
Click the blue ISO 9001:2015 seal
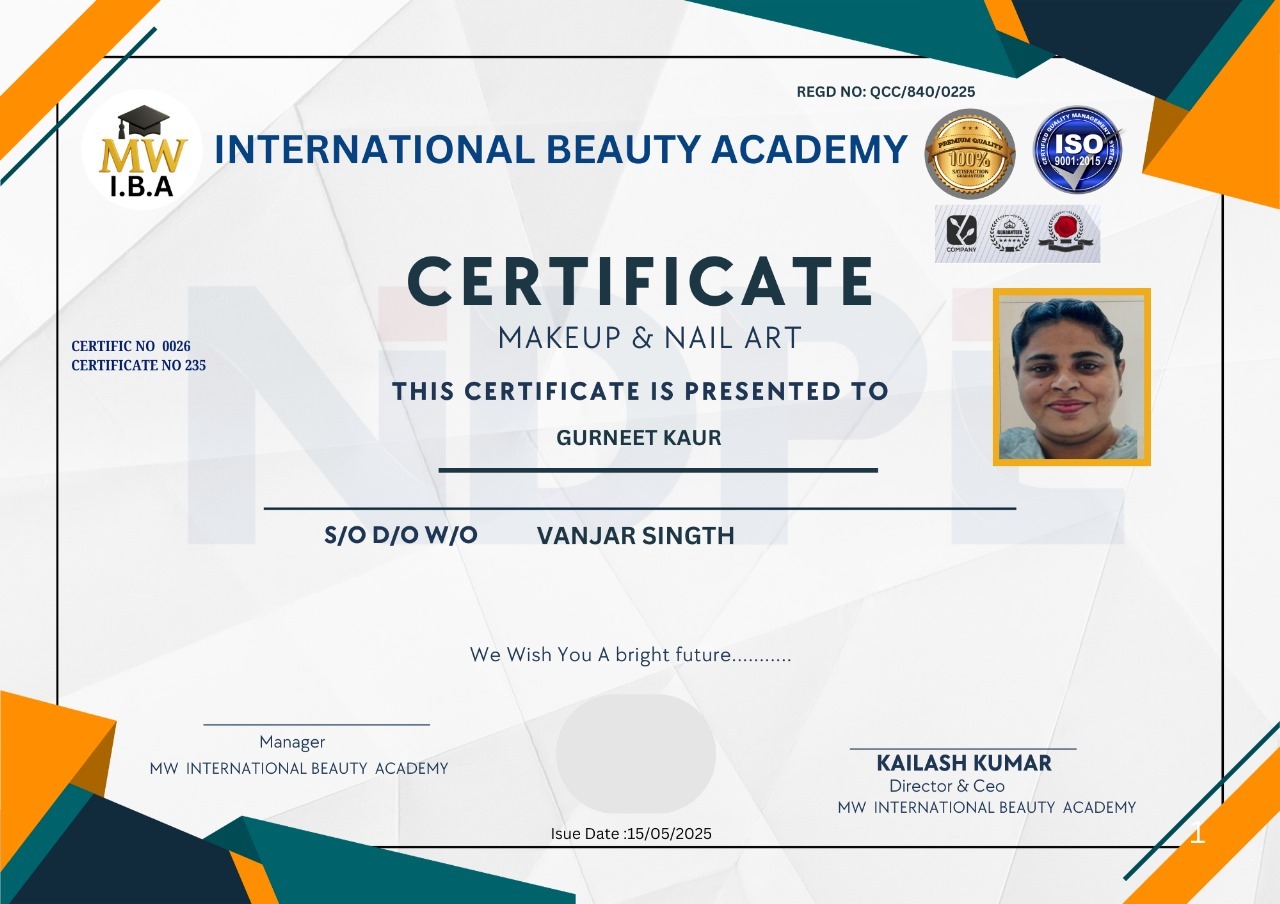(1077, 150)
